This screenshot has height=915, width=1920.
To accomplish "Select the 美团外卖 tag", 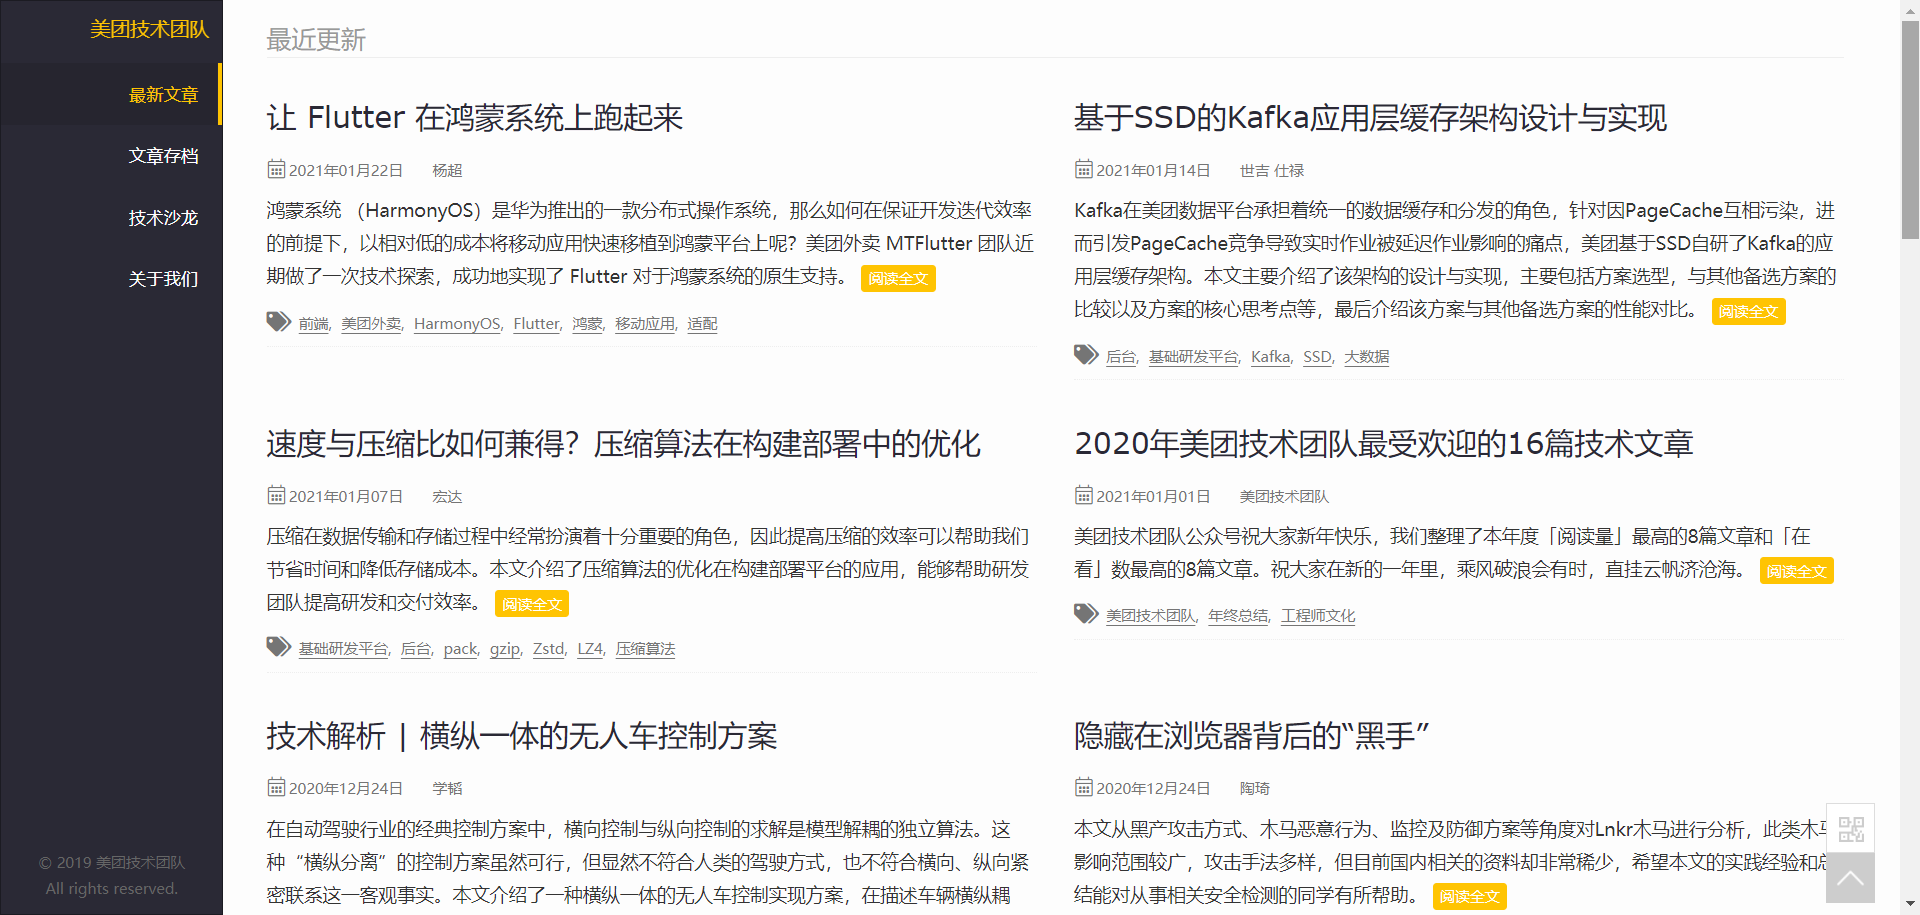I will (x=371, y=324).
